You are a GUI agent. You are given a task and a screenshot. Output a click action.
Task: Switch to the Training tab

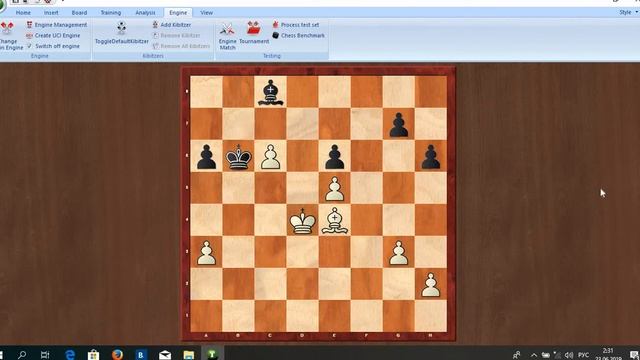point(111,13)
